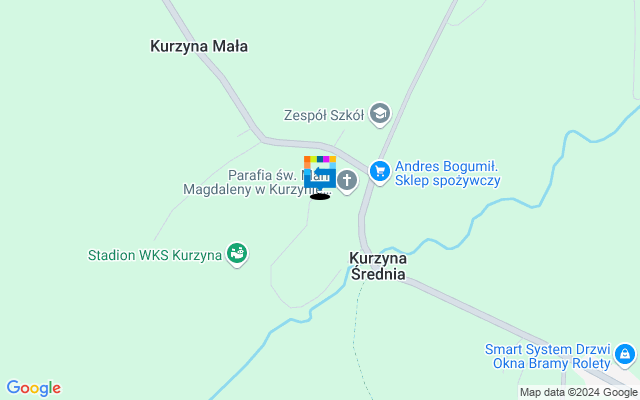Click the Kurzyna Średnia place name
640x400 pixels.
pos(378,266)
